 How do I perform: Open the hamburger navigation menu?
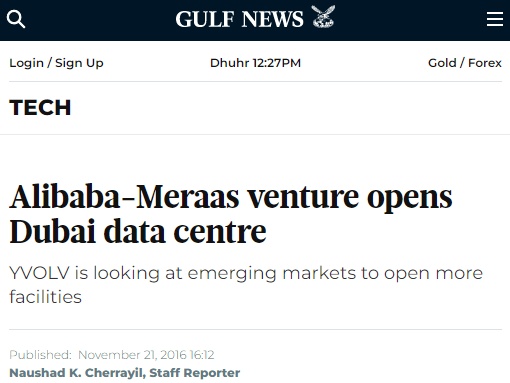495,19
